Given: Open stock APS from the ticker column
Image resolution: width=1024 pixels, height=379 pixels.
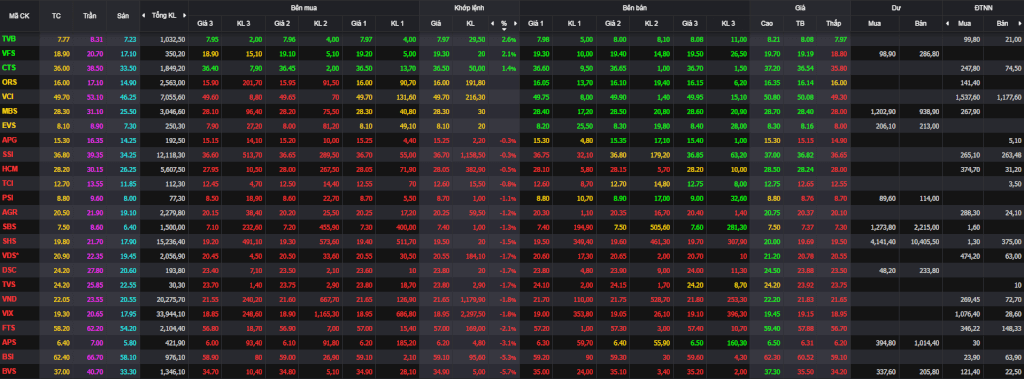Looking at the screenshot, I should [9, 342].
